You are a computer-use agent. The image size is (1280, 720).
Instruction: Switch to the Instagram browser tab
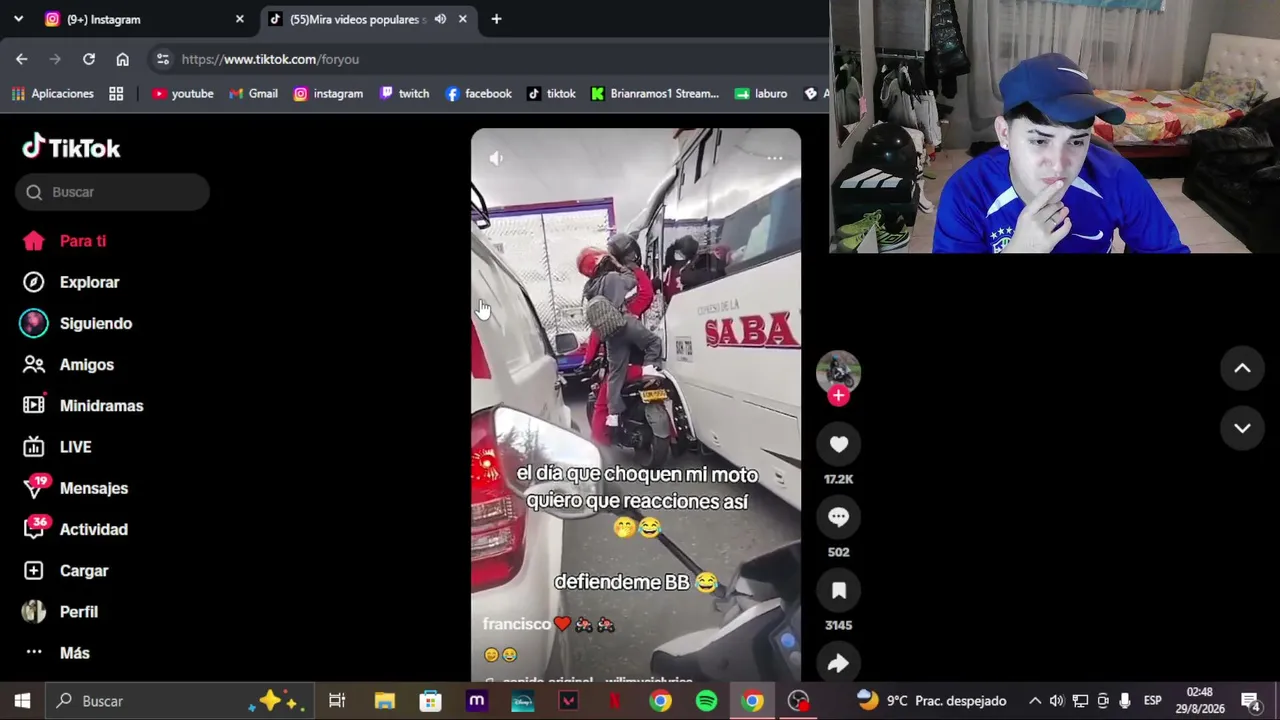pyautogui.click(x=141, y=19)
